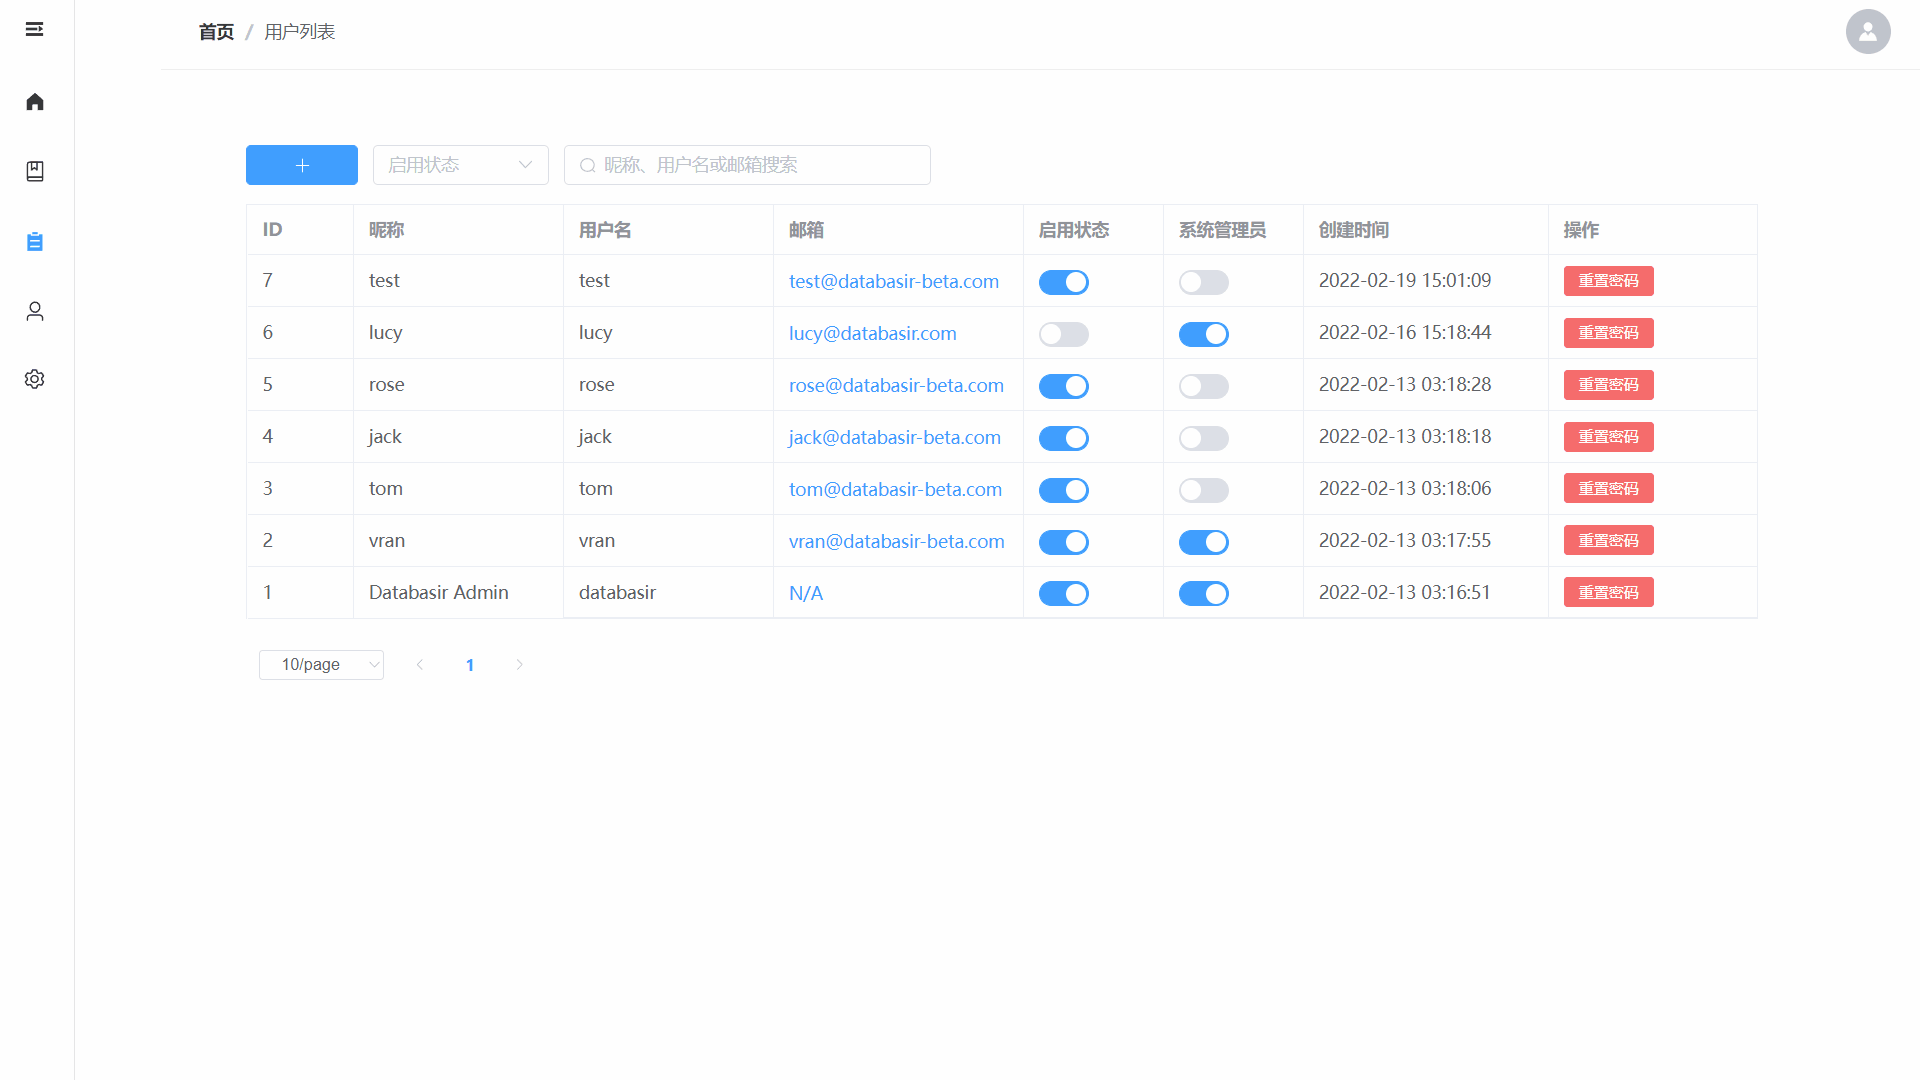Select the clipboard icon in sidebar
This screenshot has width=1920, height=1080.
click(x=35, y=242)
